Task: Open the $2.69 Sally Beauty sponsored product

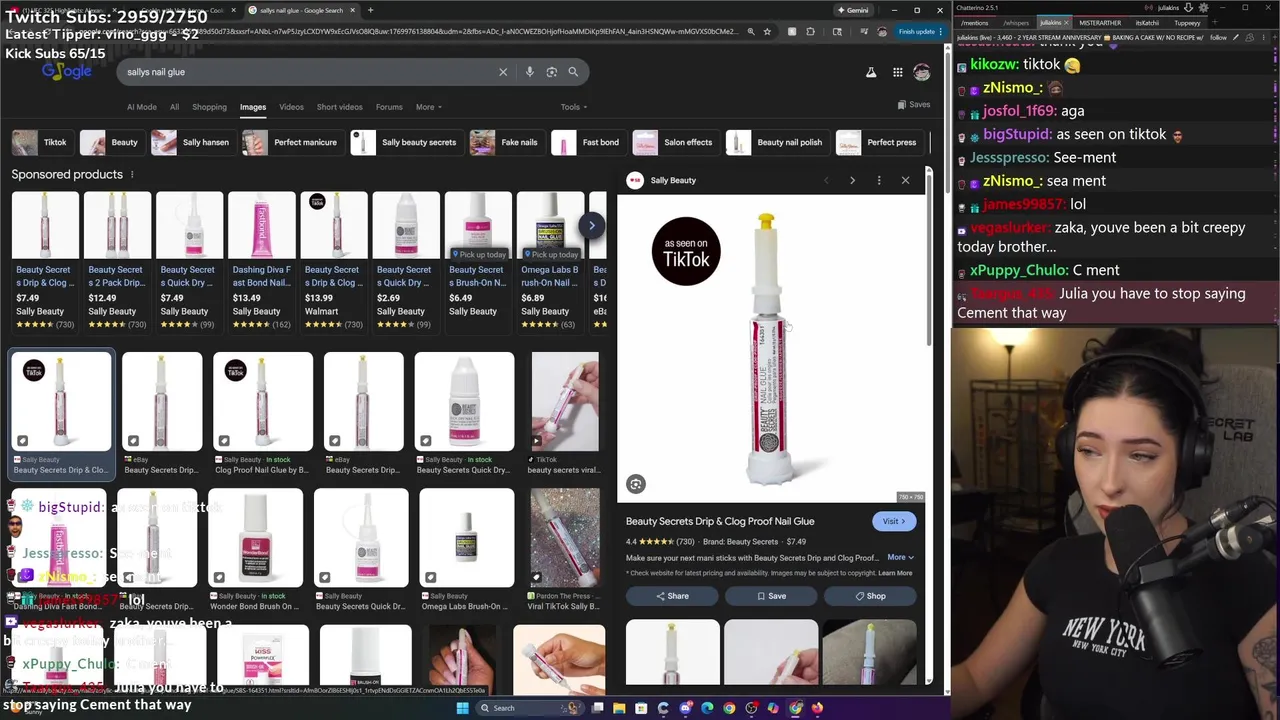Action: pyautogui.click(x=405, y=262)
